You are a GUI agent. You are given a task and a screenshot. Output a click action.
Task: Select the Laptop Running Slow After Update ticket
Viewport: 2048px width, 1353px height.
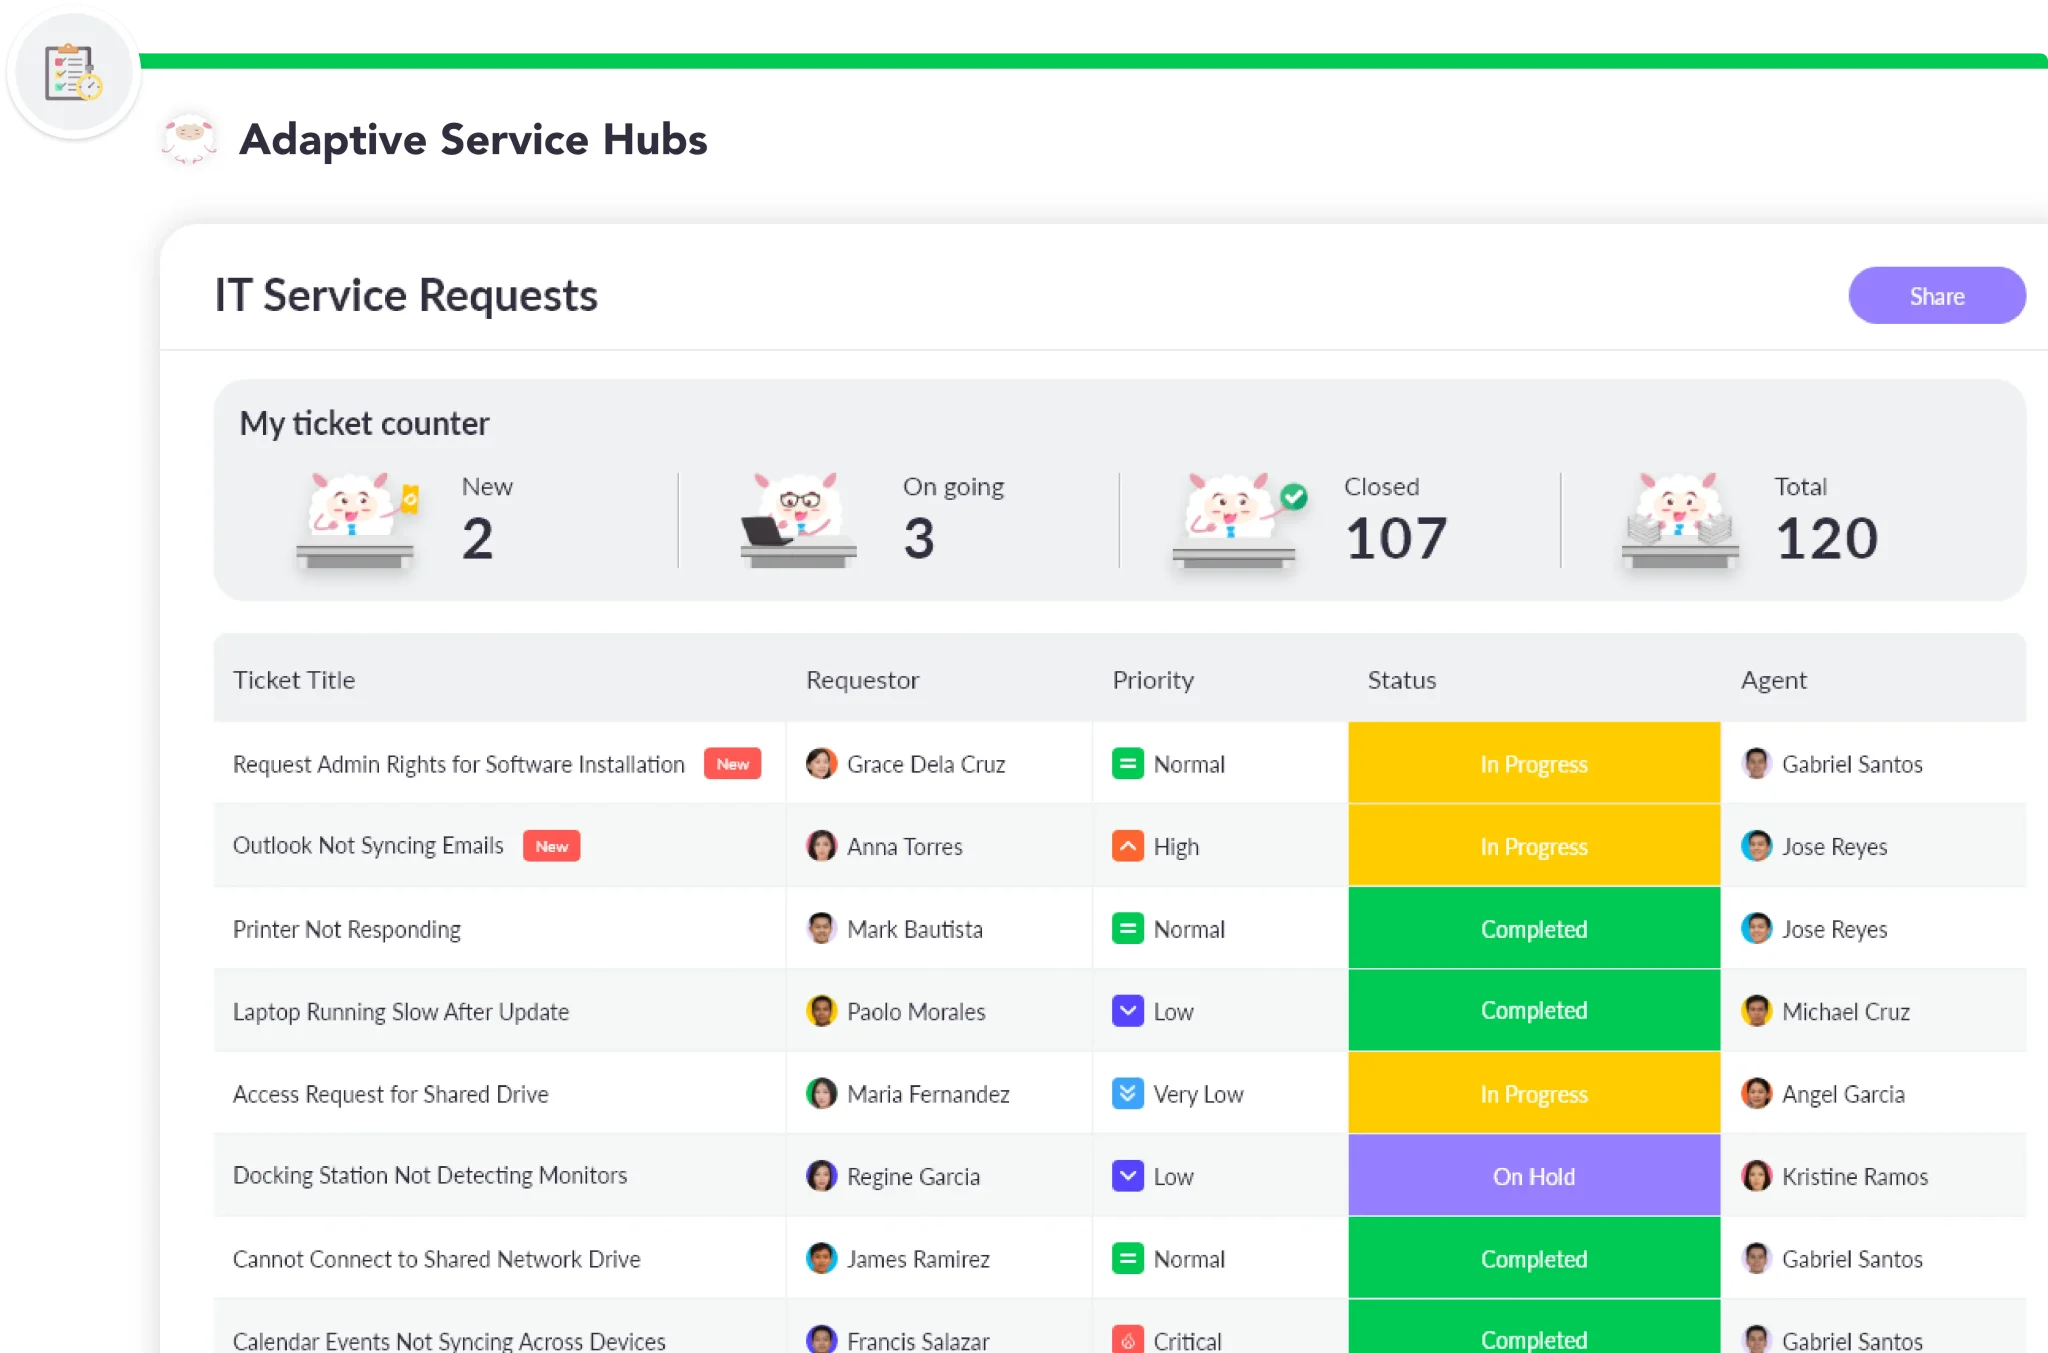[400, 1011]
